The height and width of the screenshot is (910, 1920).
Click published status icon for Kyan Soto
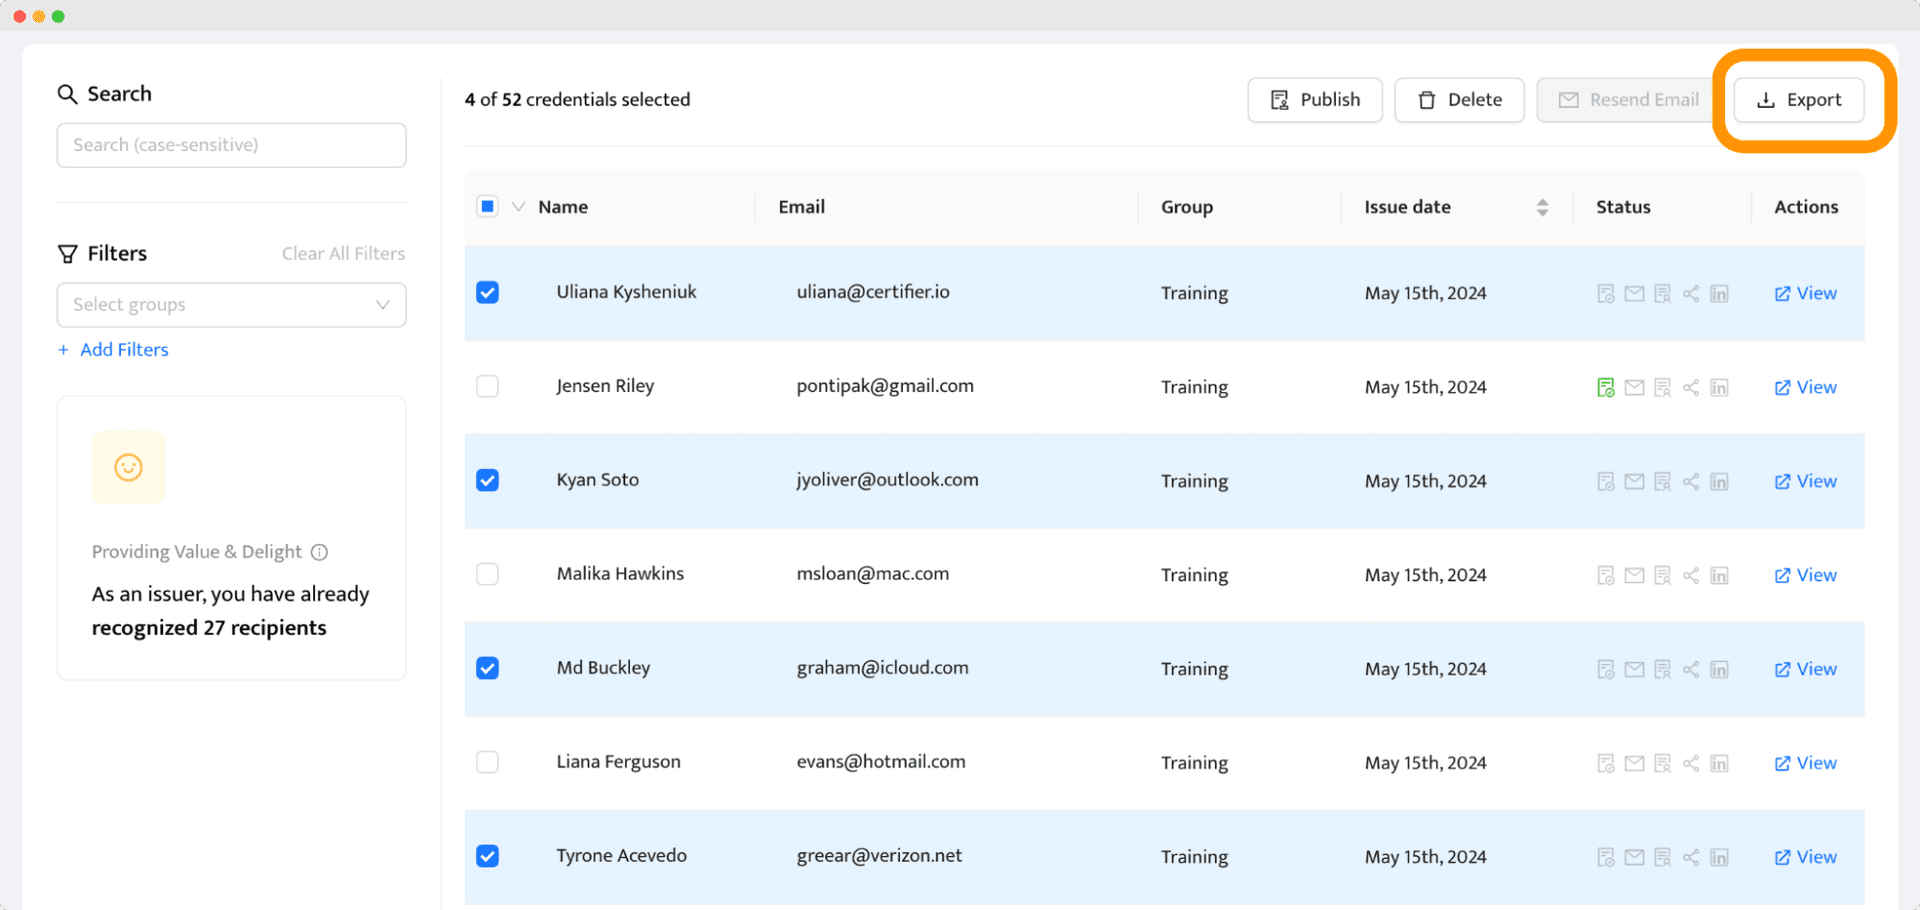(1606, 481)
